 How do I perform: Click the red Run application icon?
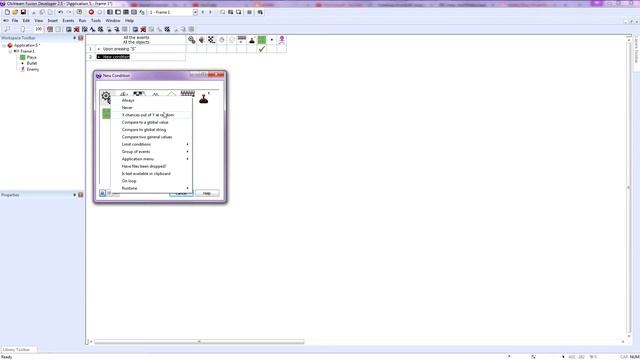coord(91,12)
